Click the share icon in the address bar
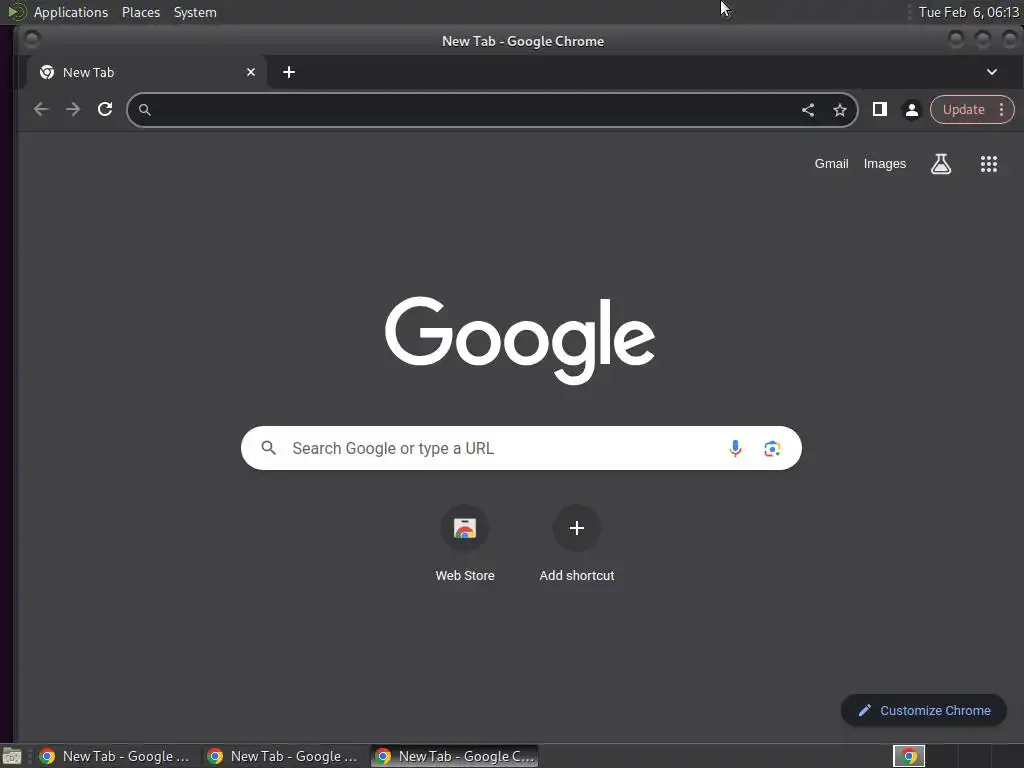The height and width of the screenshot is (768, 1024). [808, 110]
